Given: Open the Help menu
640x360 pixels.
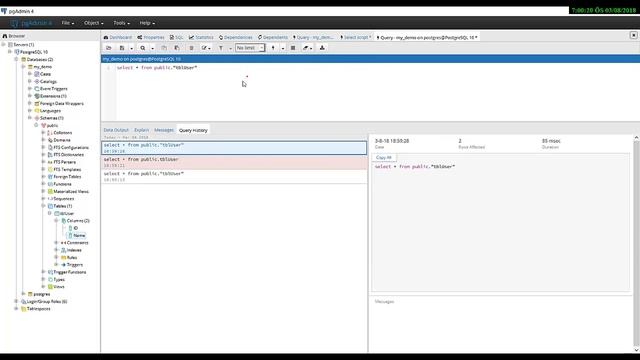Looking at the screenshot, I should (147, 23).
